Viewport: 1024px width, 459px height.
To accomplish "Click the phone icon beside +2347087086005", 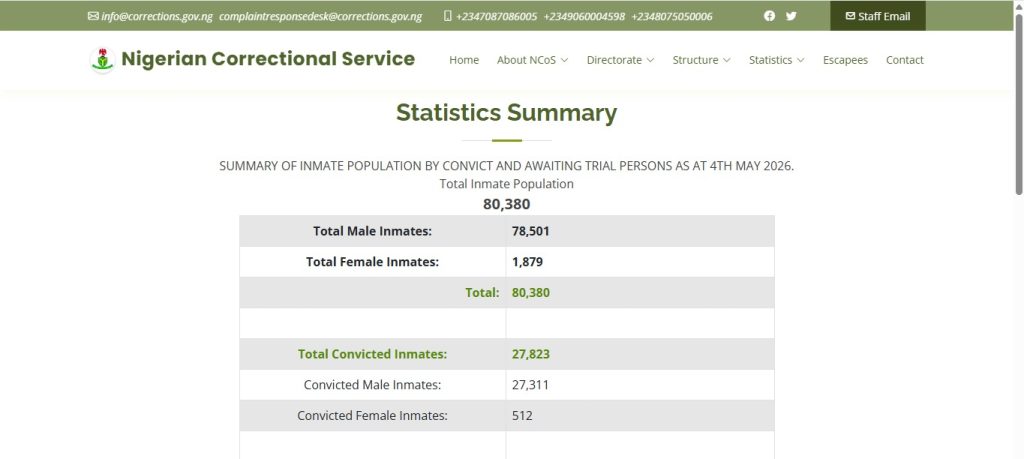I will tap(447, 16).
